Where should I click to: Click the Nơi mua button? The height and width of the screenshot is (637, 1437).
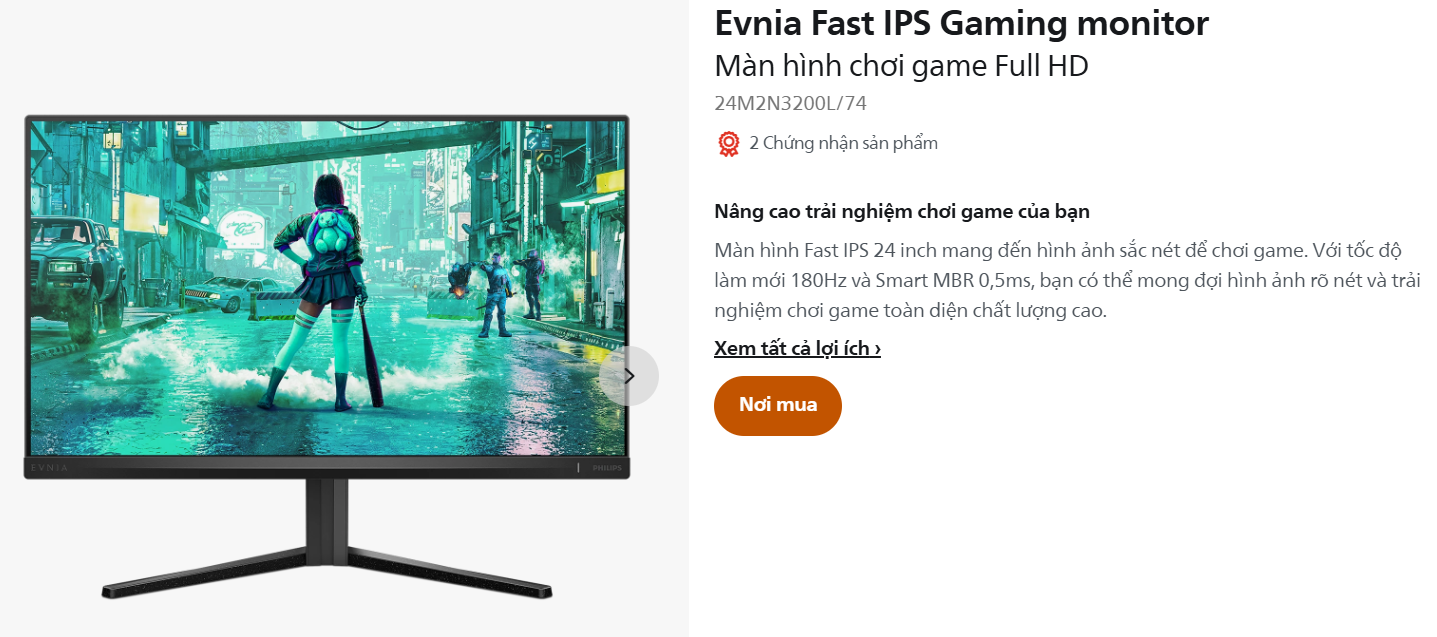(778, 405)
